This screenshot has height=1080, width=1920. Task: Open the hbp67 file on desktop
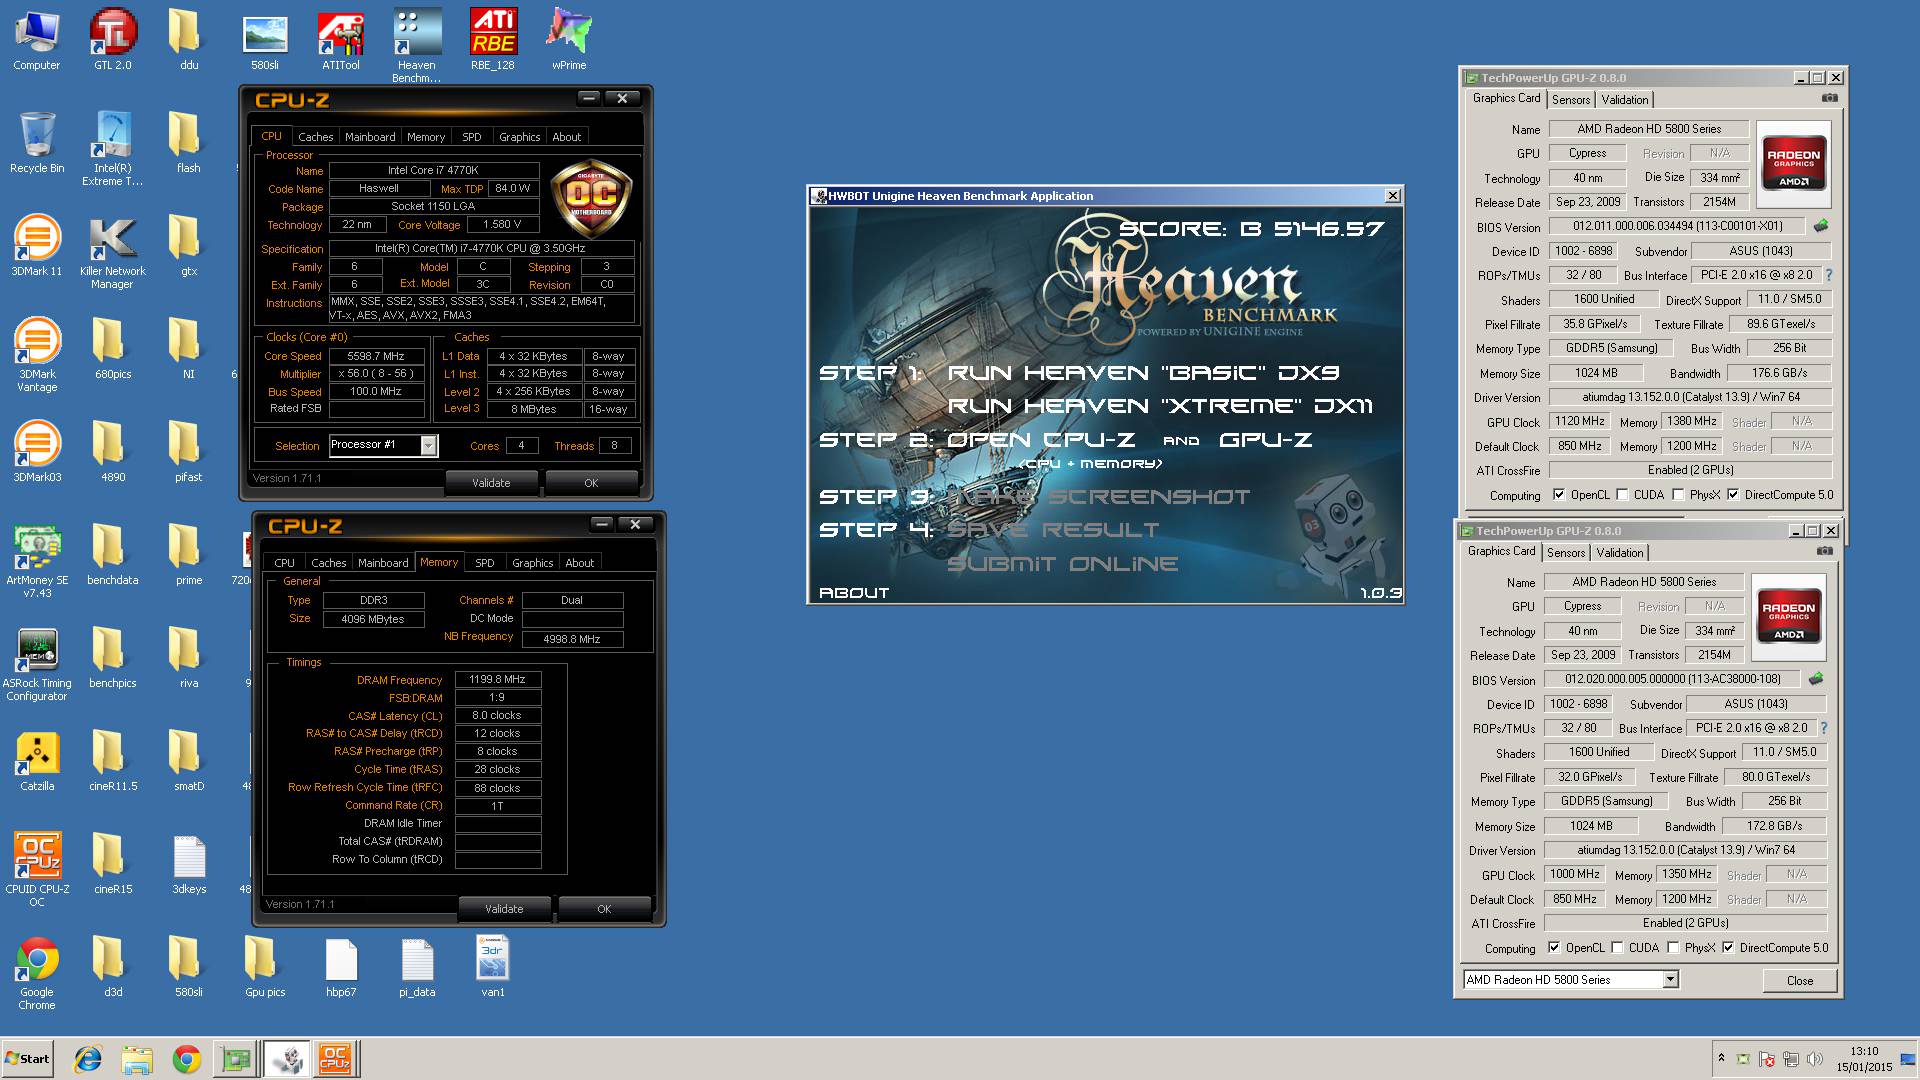(341, 967)
